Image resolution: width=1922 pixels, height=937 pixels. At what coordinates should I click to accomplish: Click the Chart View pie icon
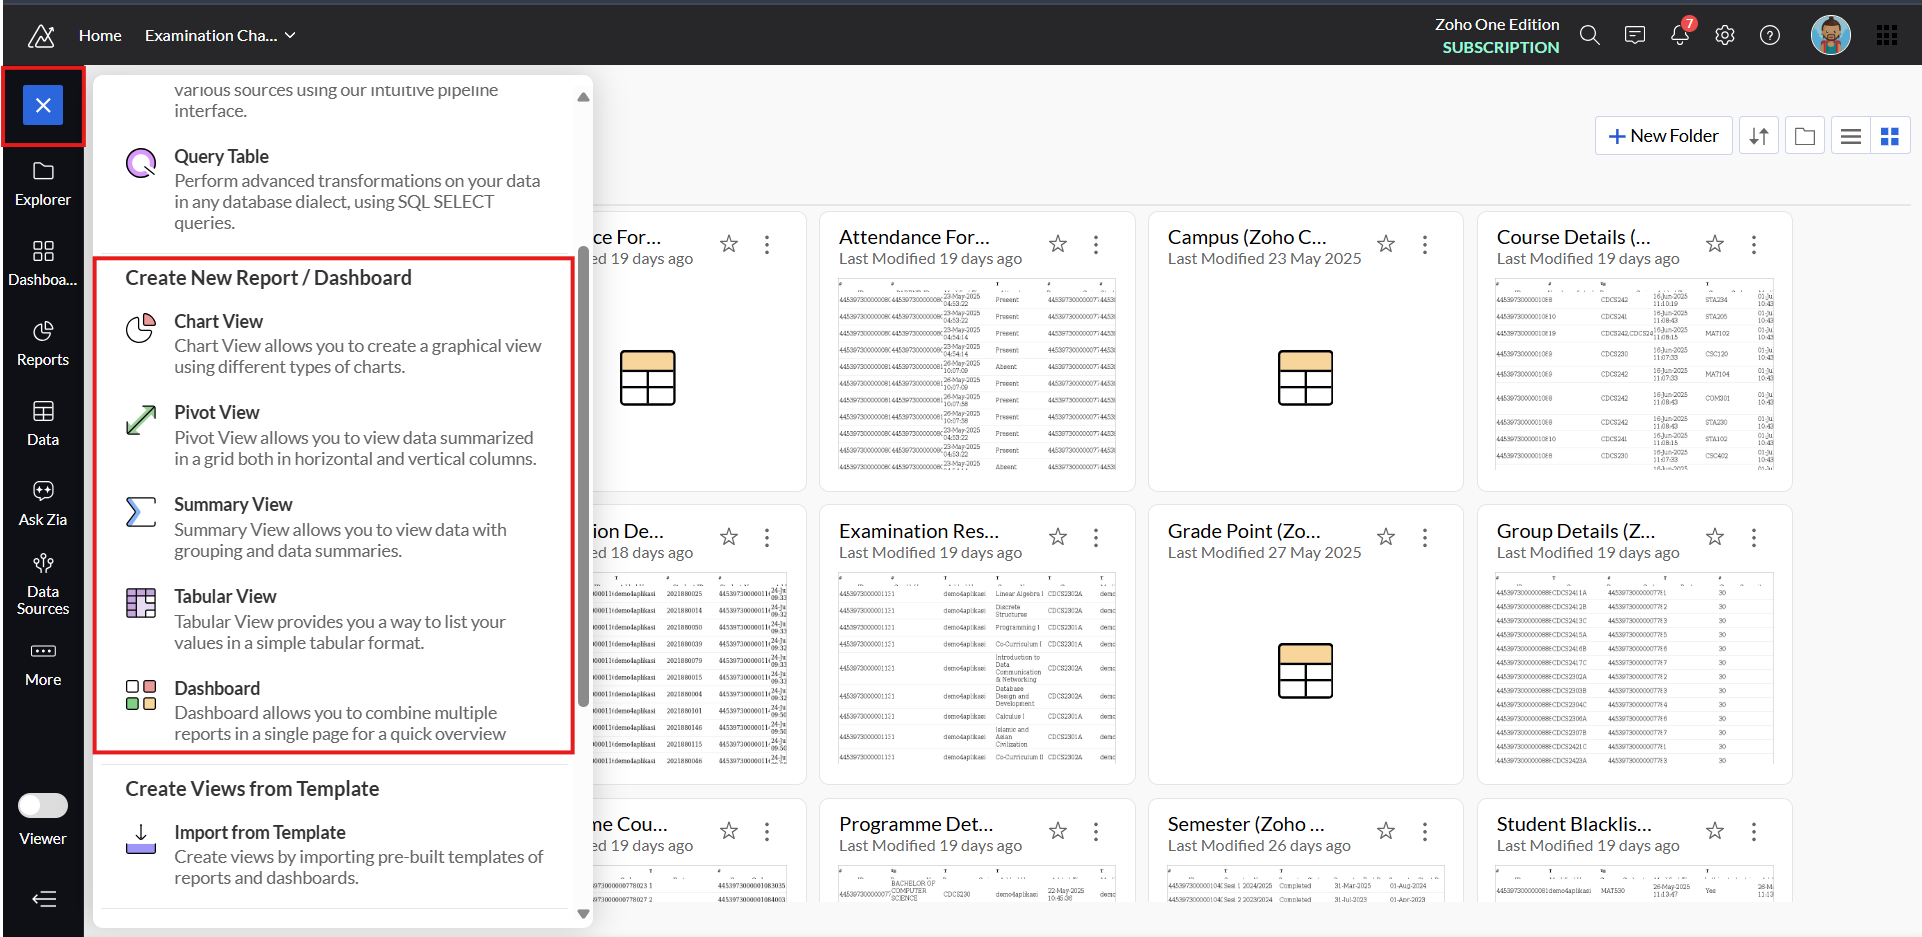141,329
